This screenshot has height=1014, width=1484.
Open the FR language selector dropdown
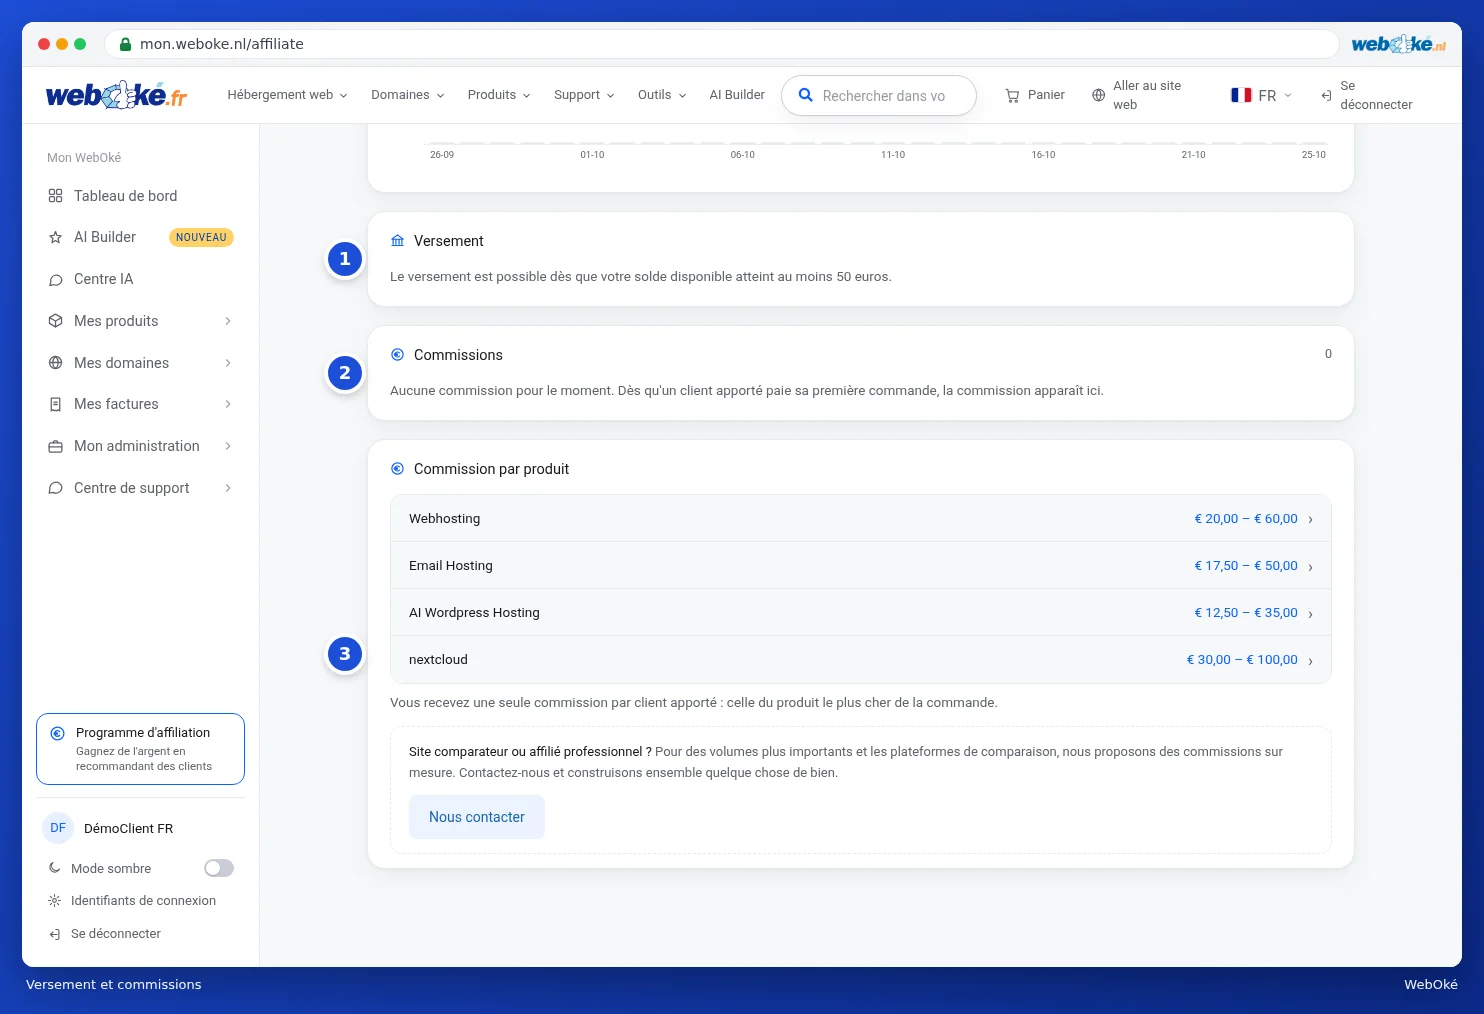[x=1262, y=95]
